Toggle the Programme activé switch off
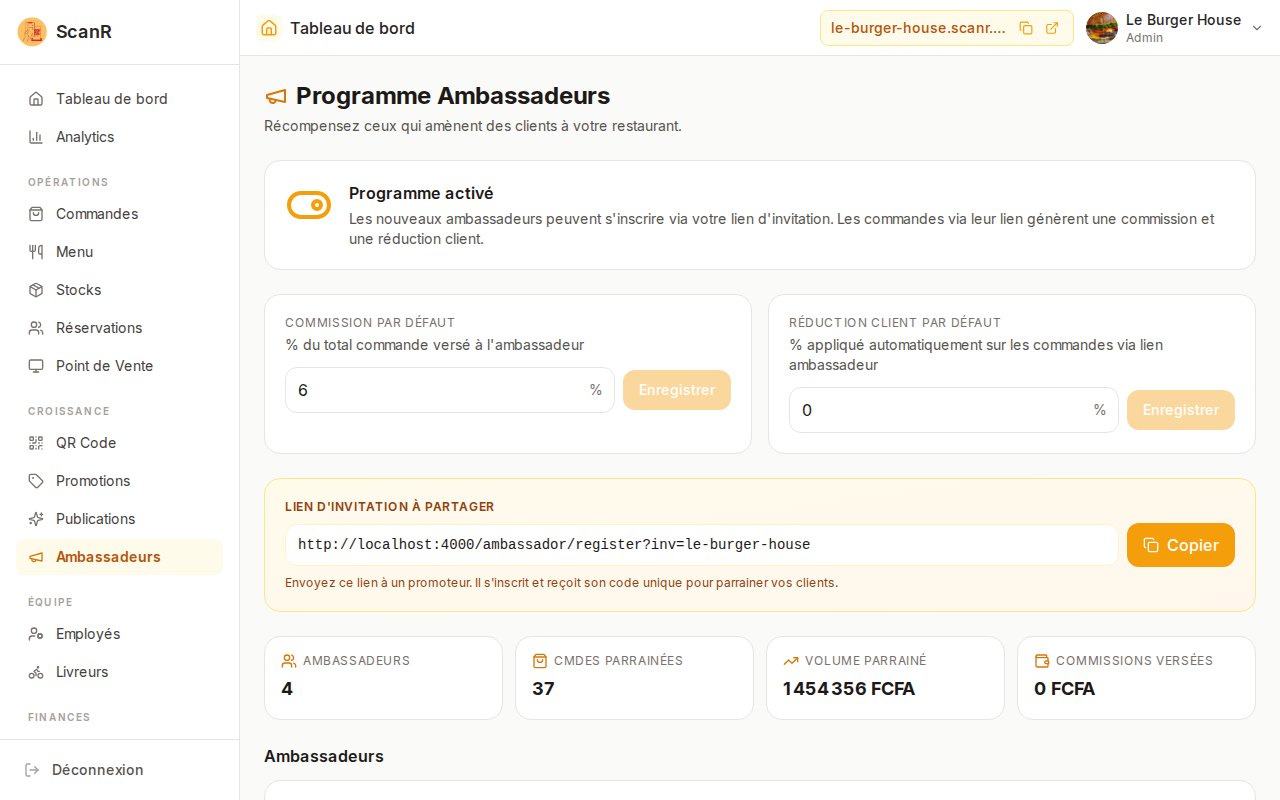 (309, 205)
